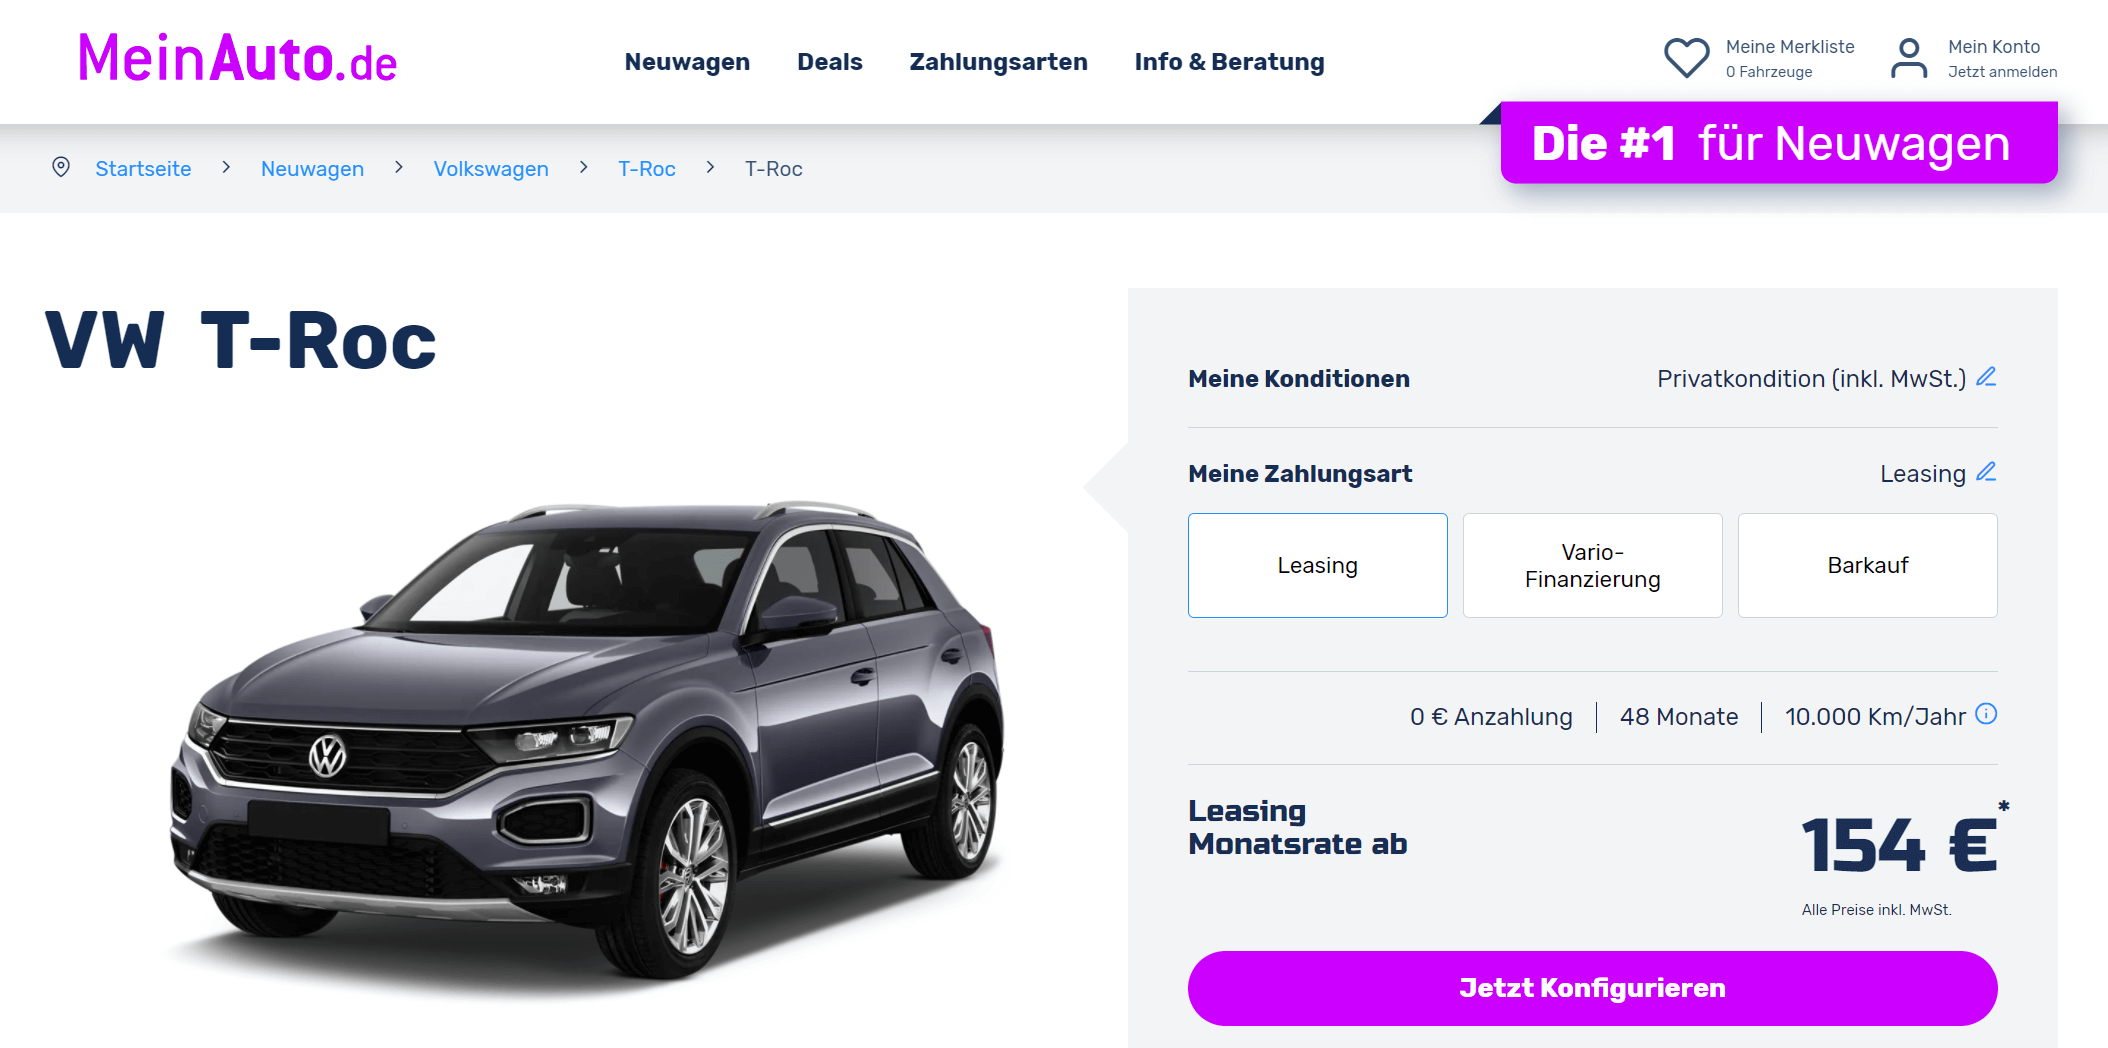Screen dimensions: 2108x1048
Task: Select the Vario-Finanzierung payment option
Action: click(x=1592, y=565)
